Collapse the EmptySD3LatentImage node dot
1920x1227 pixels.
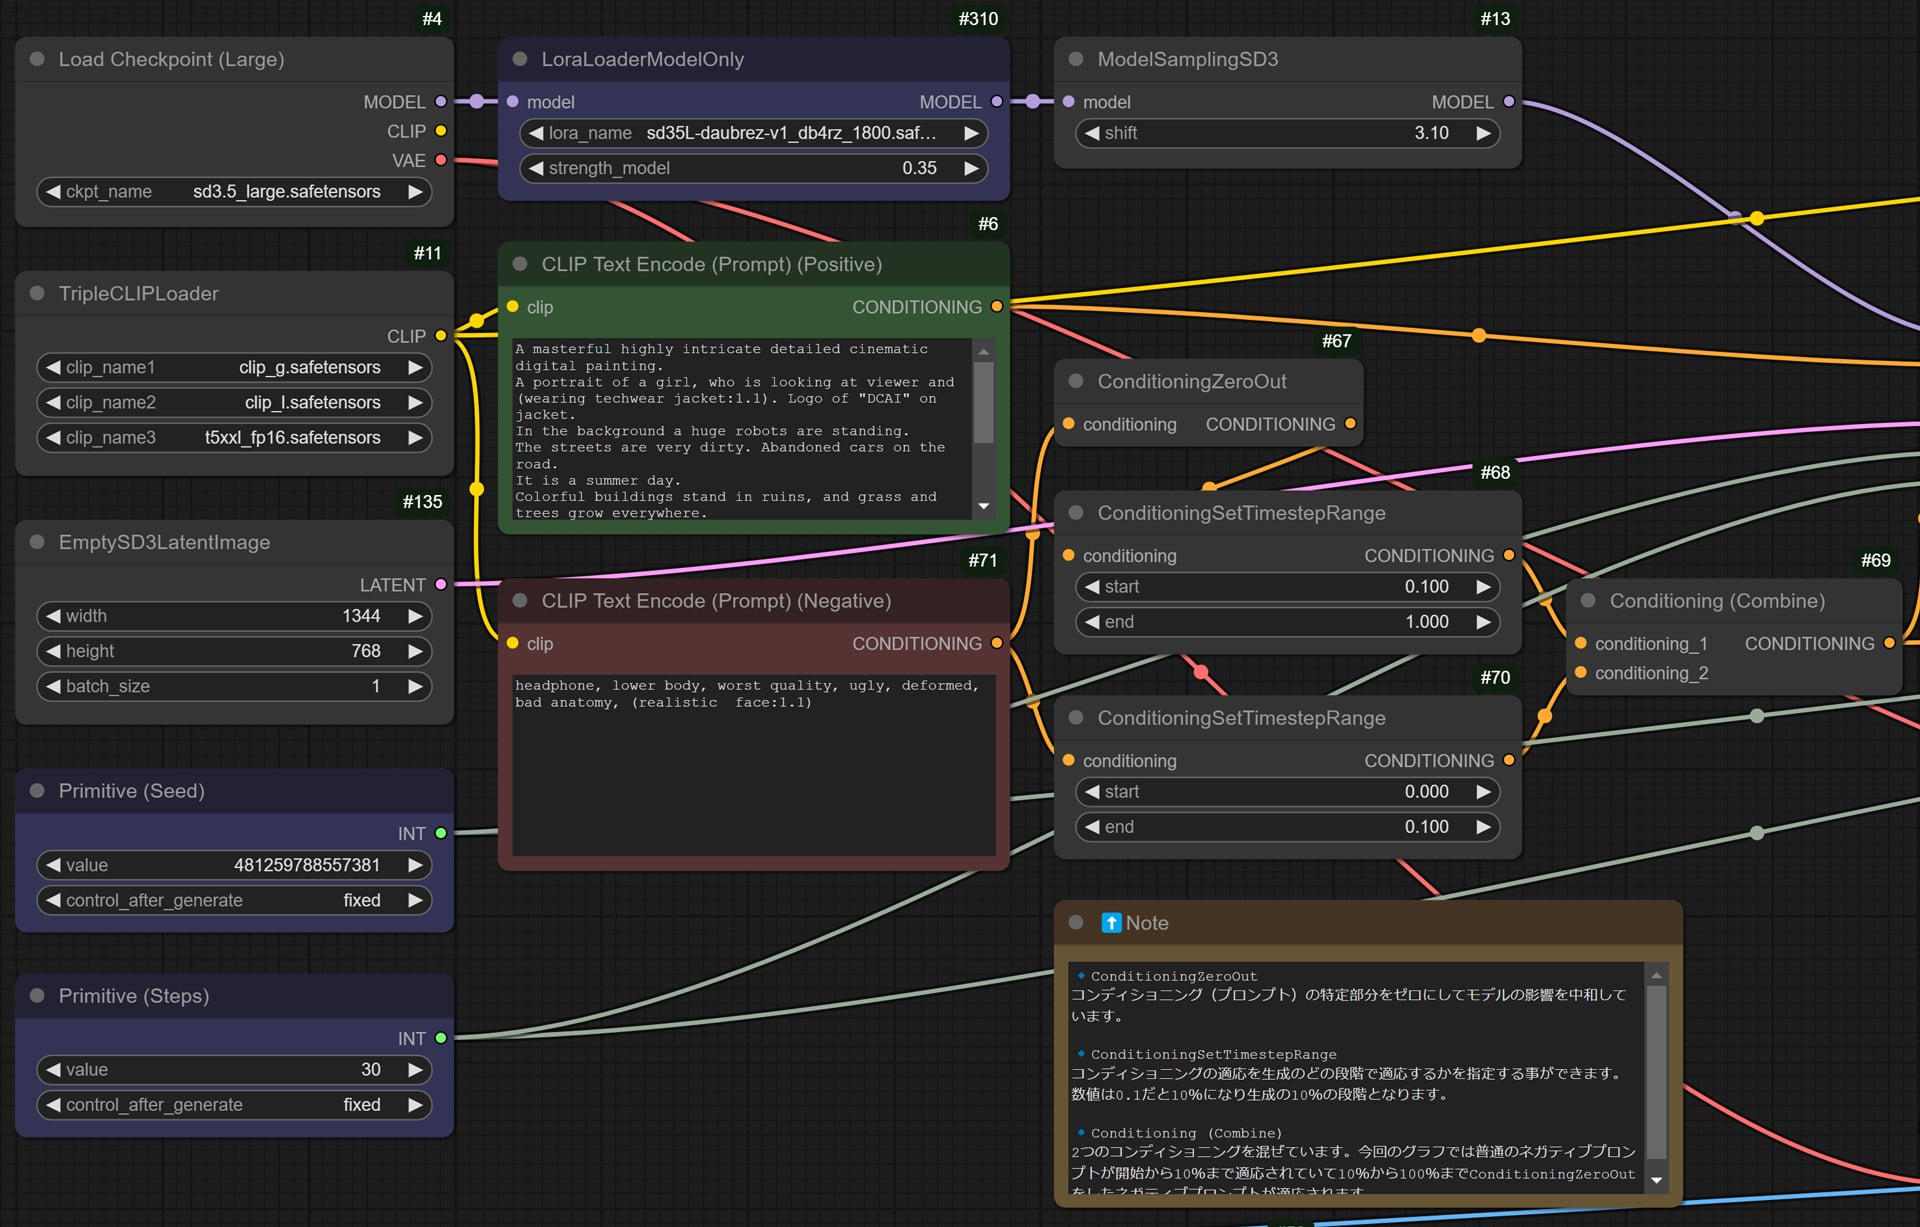pyautogui.click(x=37, y=542)
